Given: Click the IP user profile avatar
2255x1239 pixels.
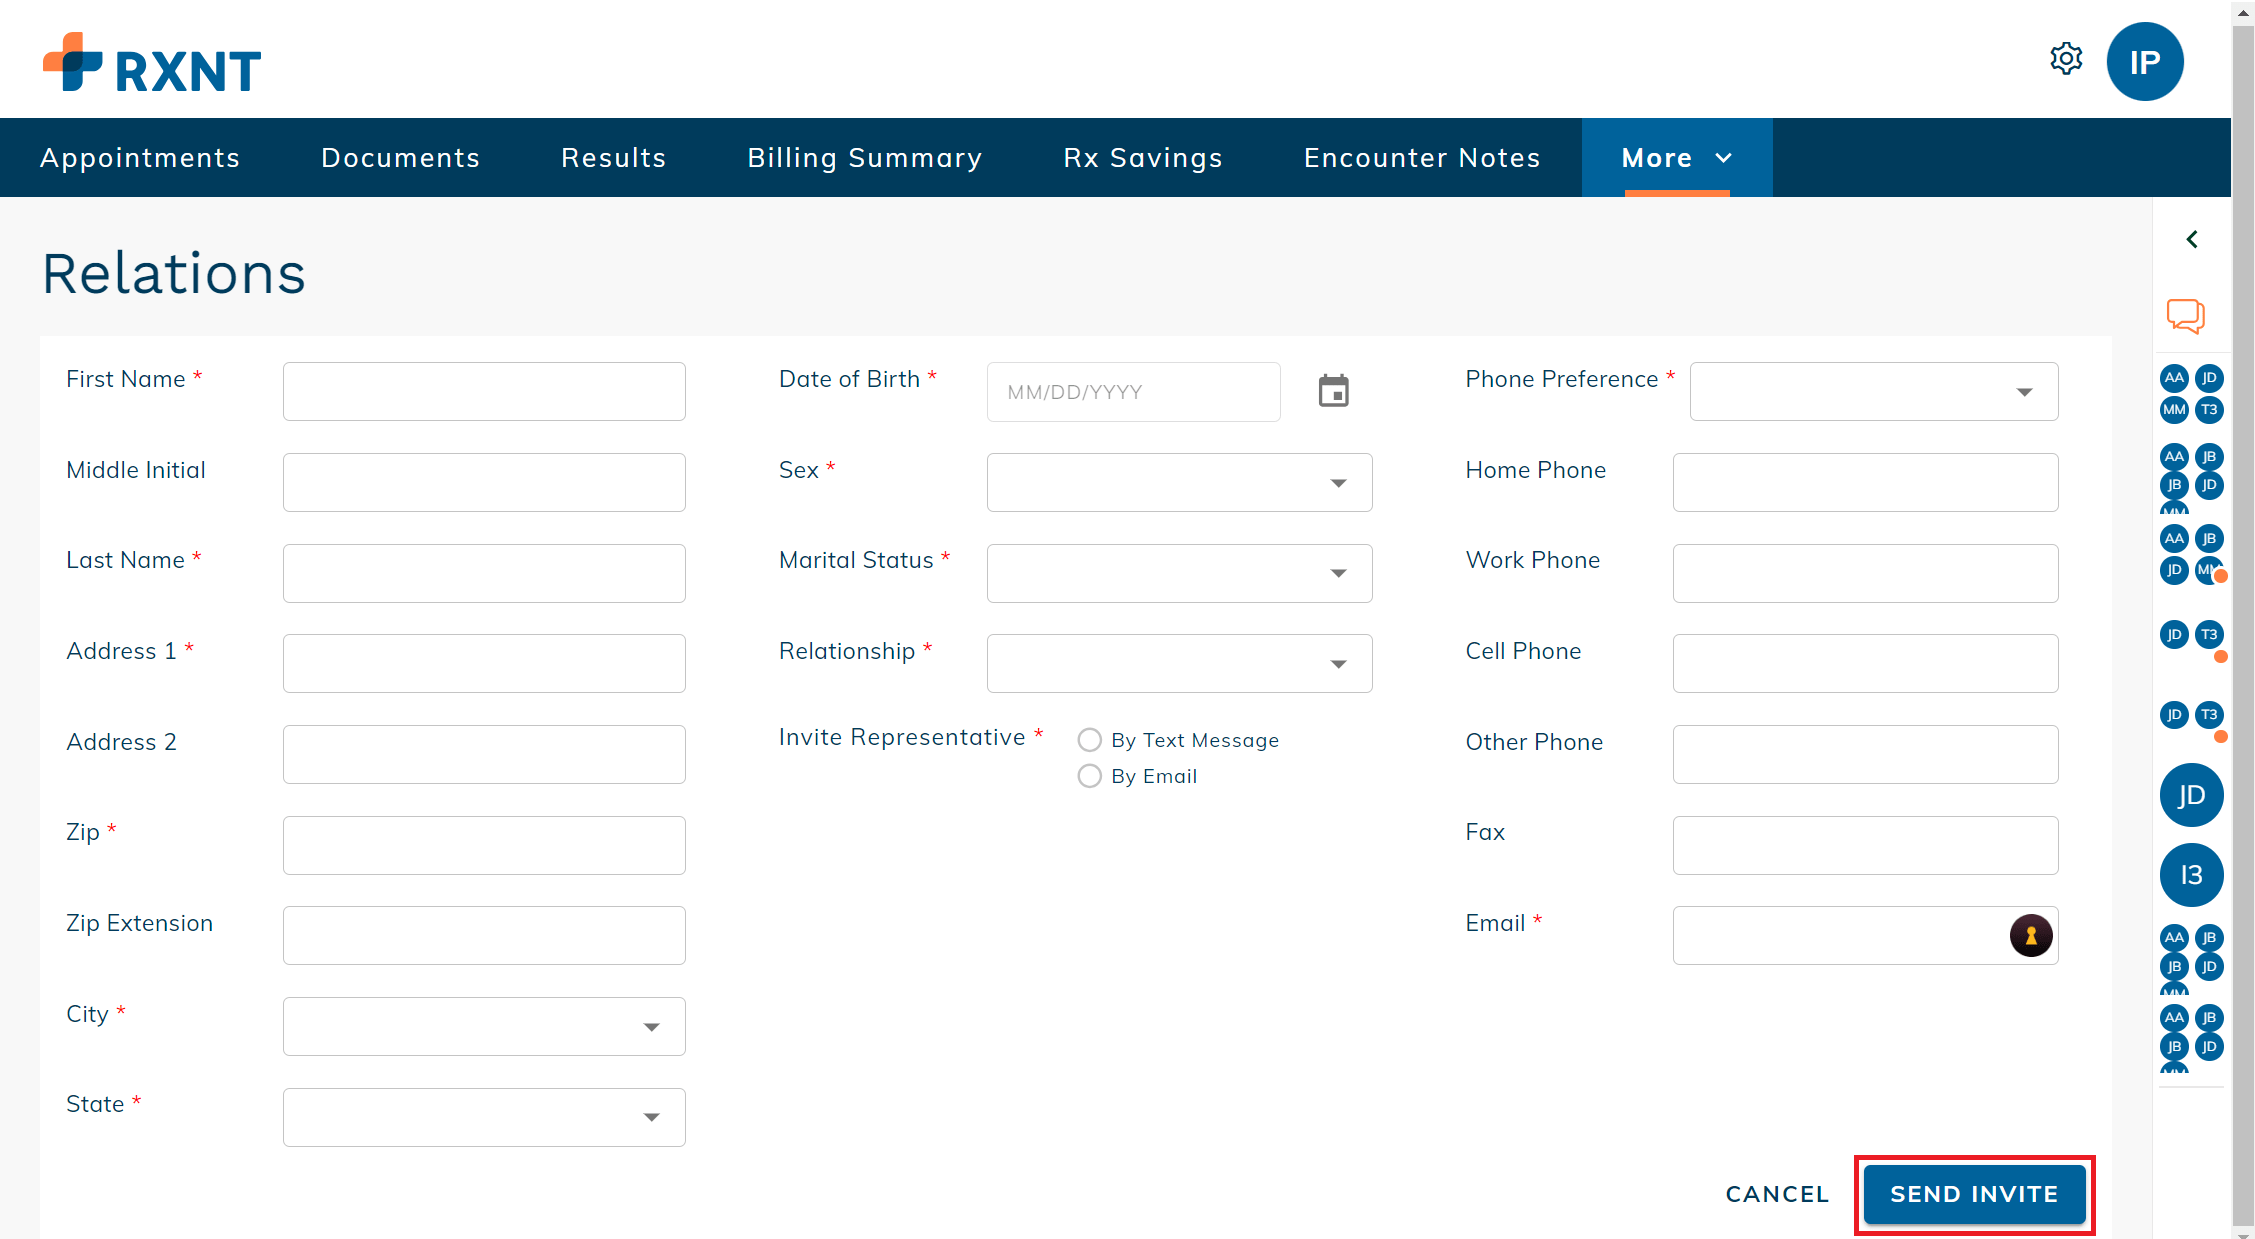Looking at the screenshot, I should click(2144, 62).
